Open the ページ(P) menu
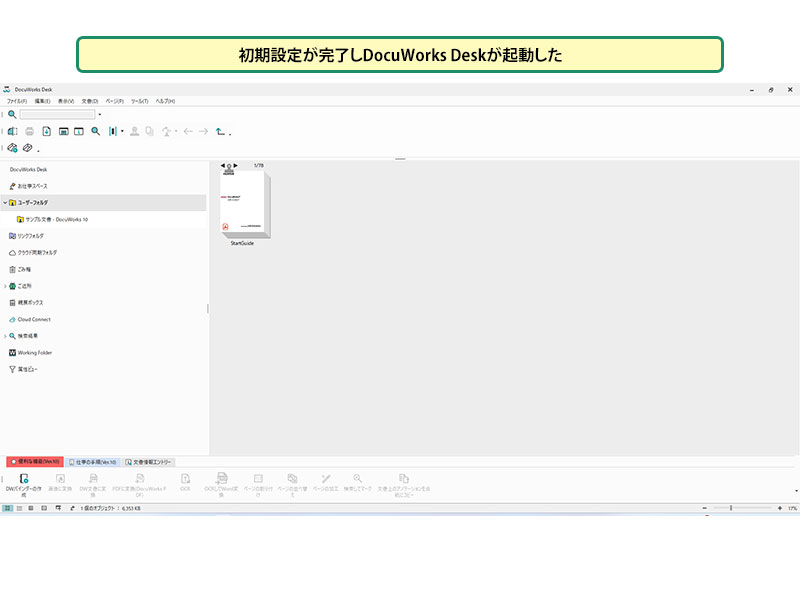This screenshot has width=800, height=600. click(x=115, y=101)
